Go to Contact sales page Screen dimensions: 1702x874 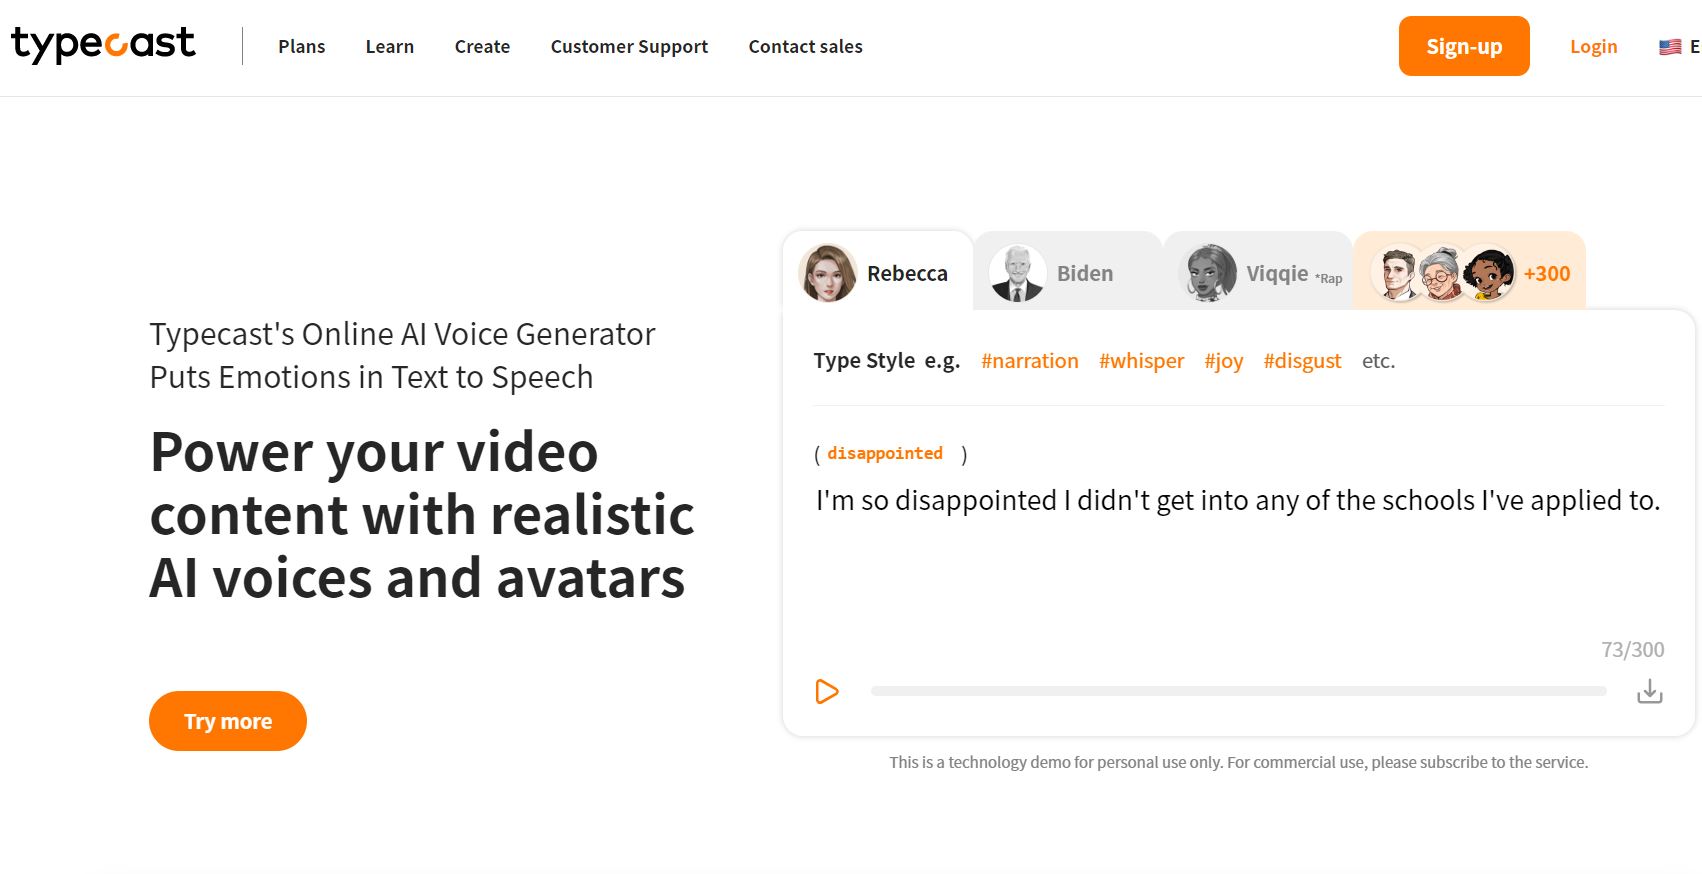click(x=805, y=47)
